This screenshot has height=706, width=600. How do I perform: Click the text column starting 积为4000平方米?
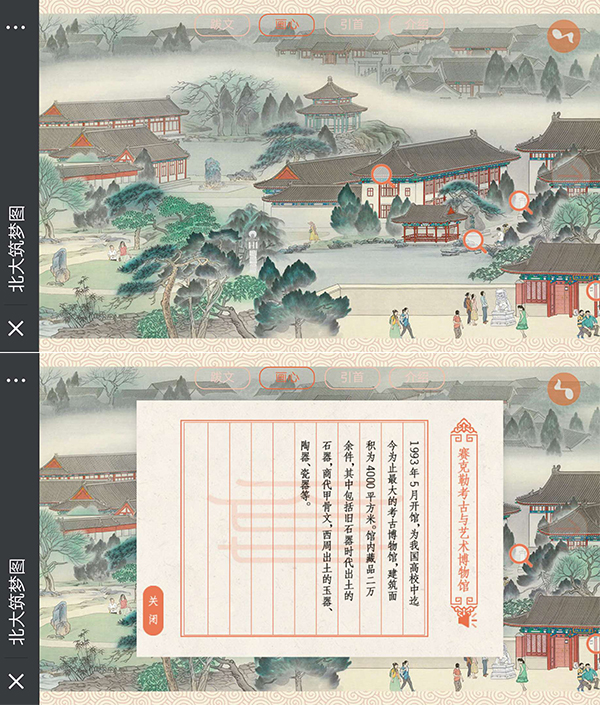click(370, 518)
